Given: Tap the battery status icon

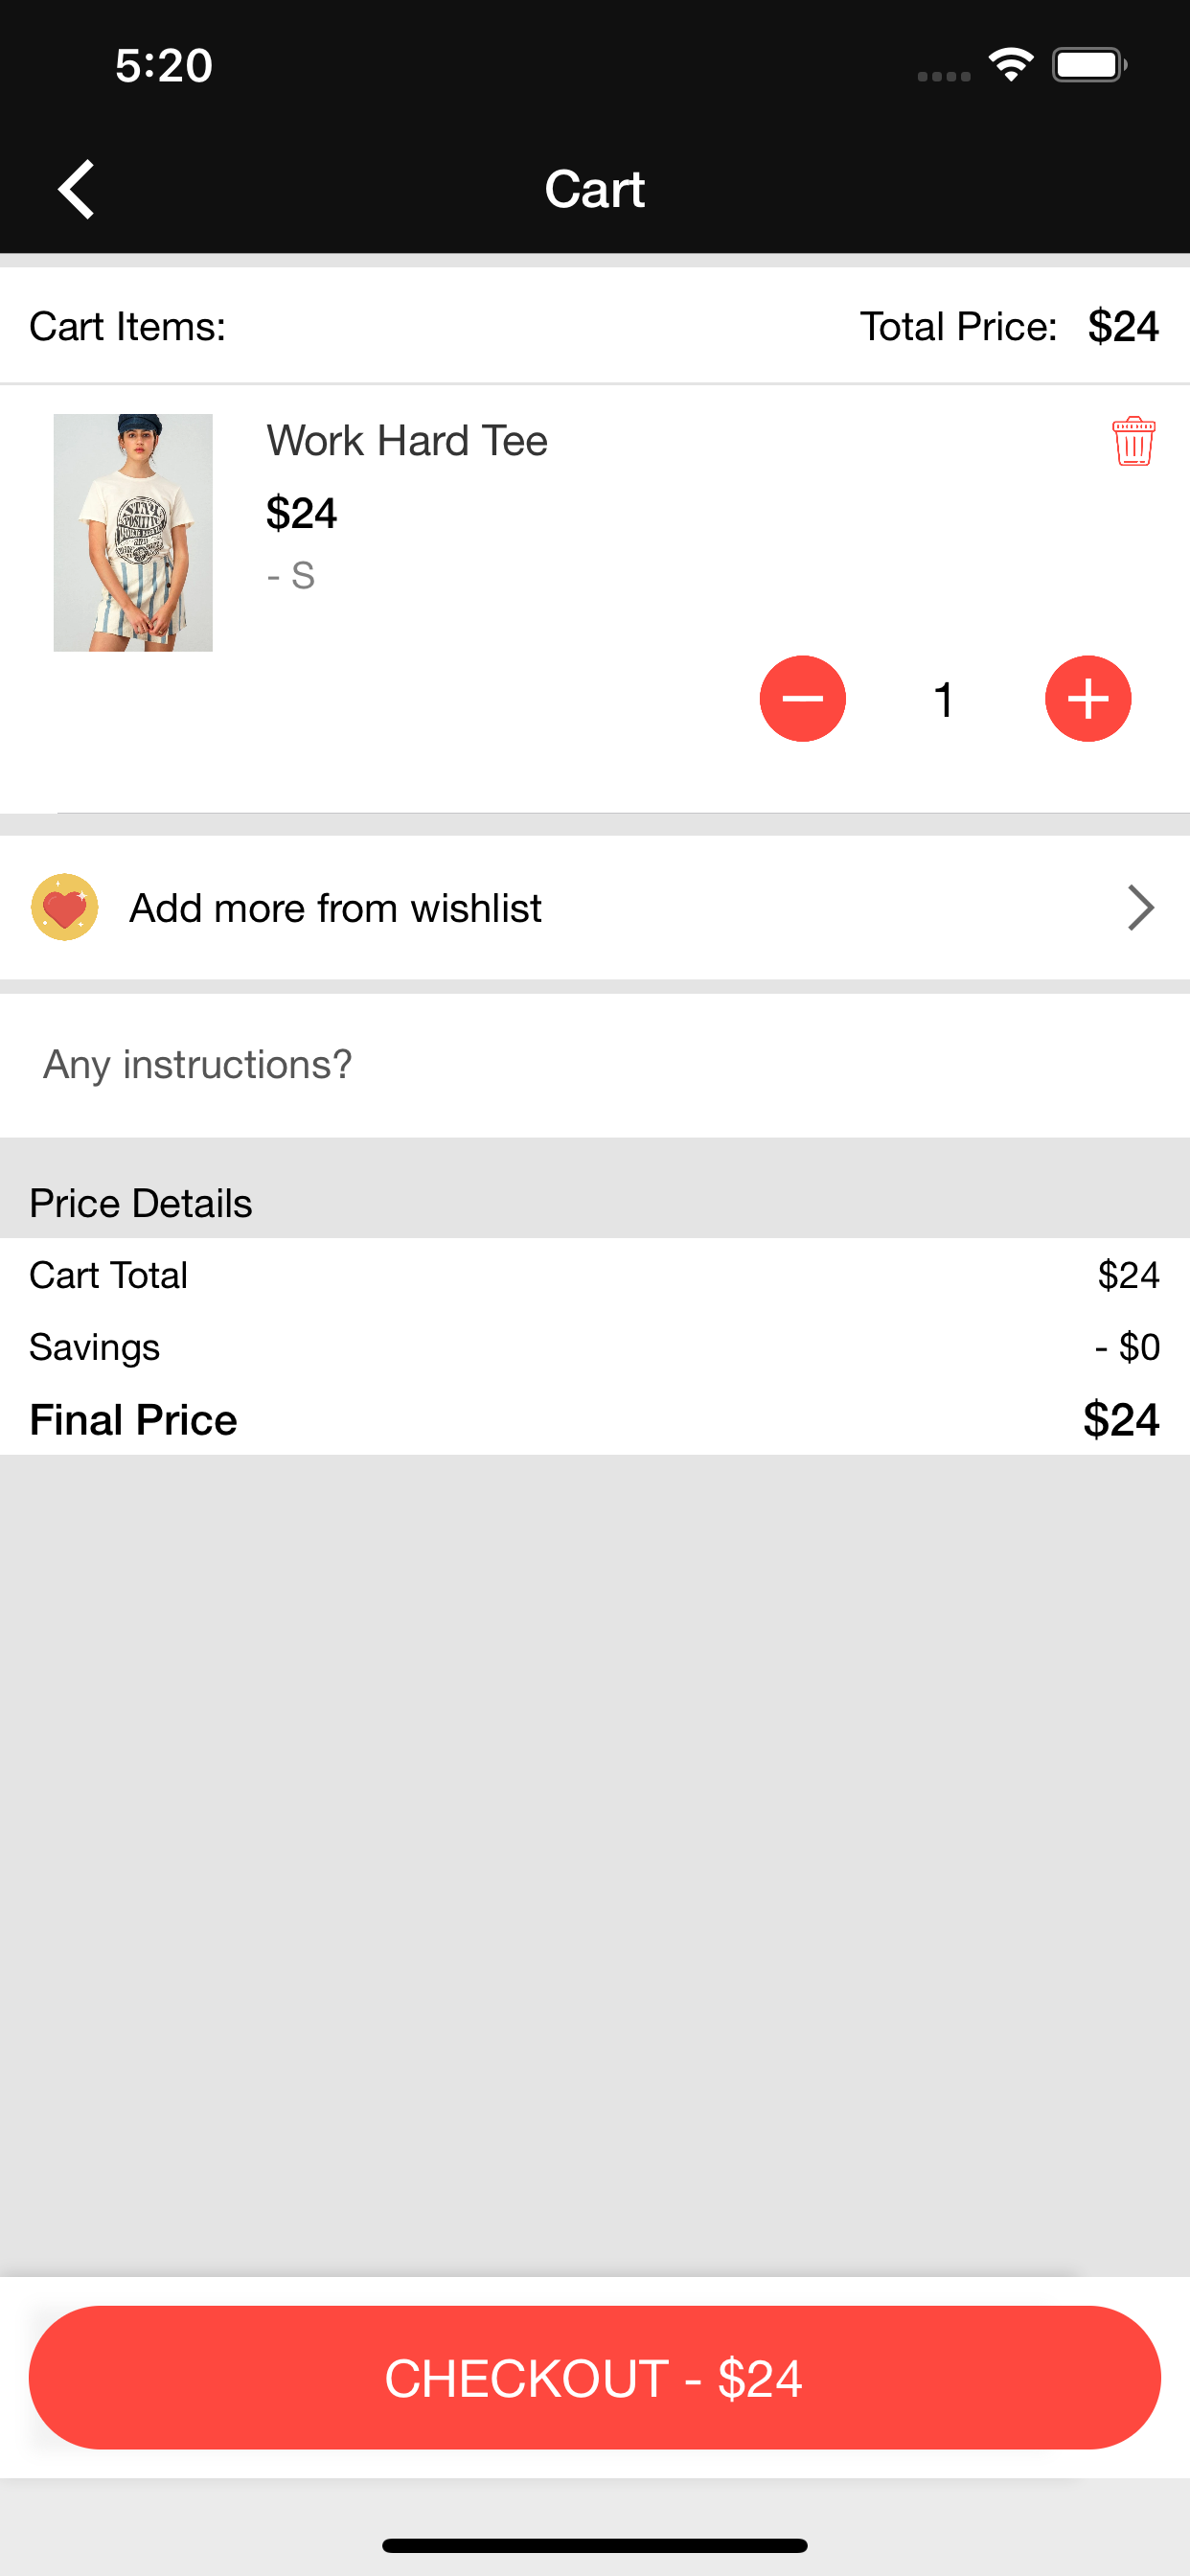Looking at the screenshot, I should (1089, 65).
